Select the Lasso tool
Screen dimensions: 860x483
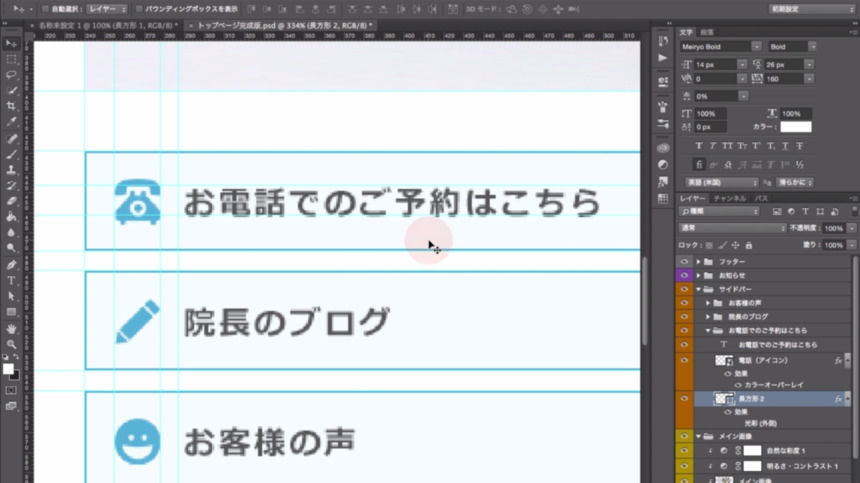click(x=11, y=75)
